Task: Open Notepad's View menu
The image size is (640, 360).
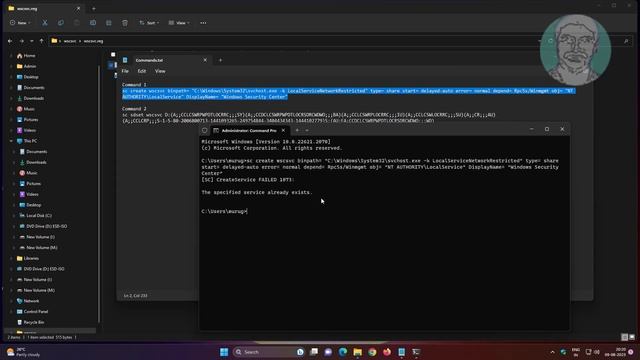Action: (160, 71)
